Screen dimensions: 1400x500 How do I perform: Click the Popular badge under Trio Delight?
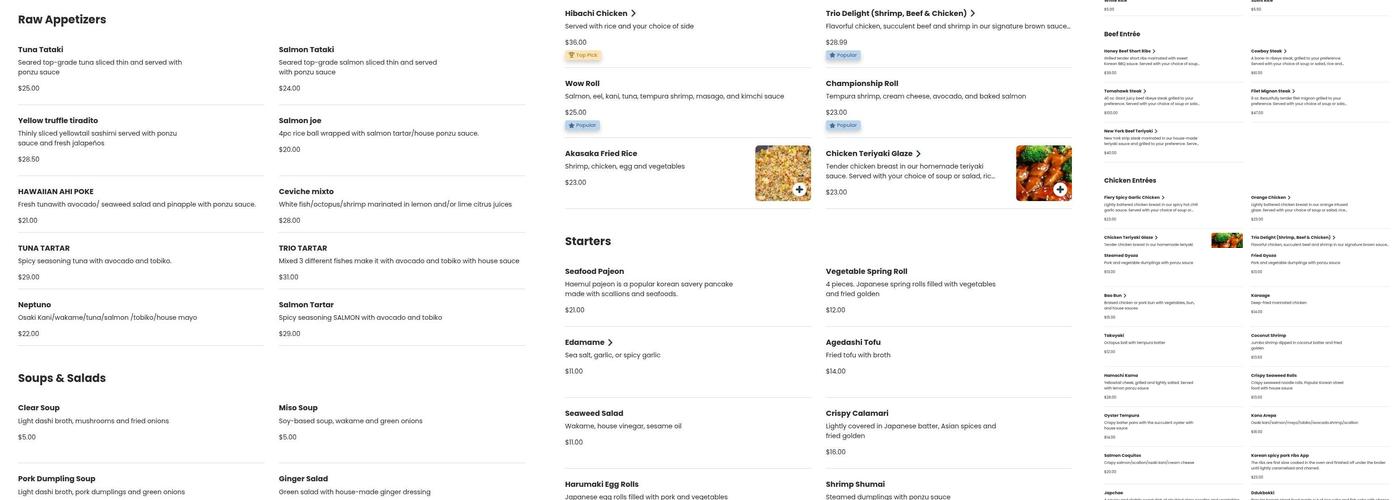tap(843, 55)
